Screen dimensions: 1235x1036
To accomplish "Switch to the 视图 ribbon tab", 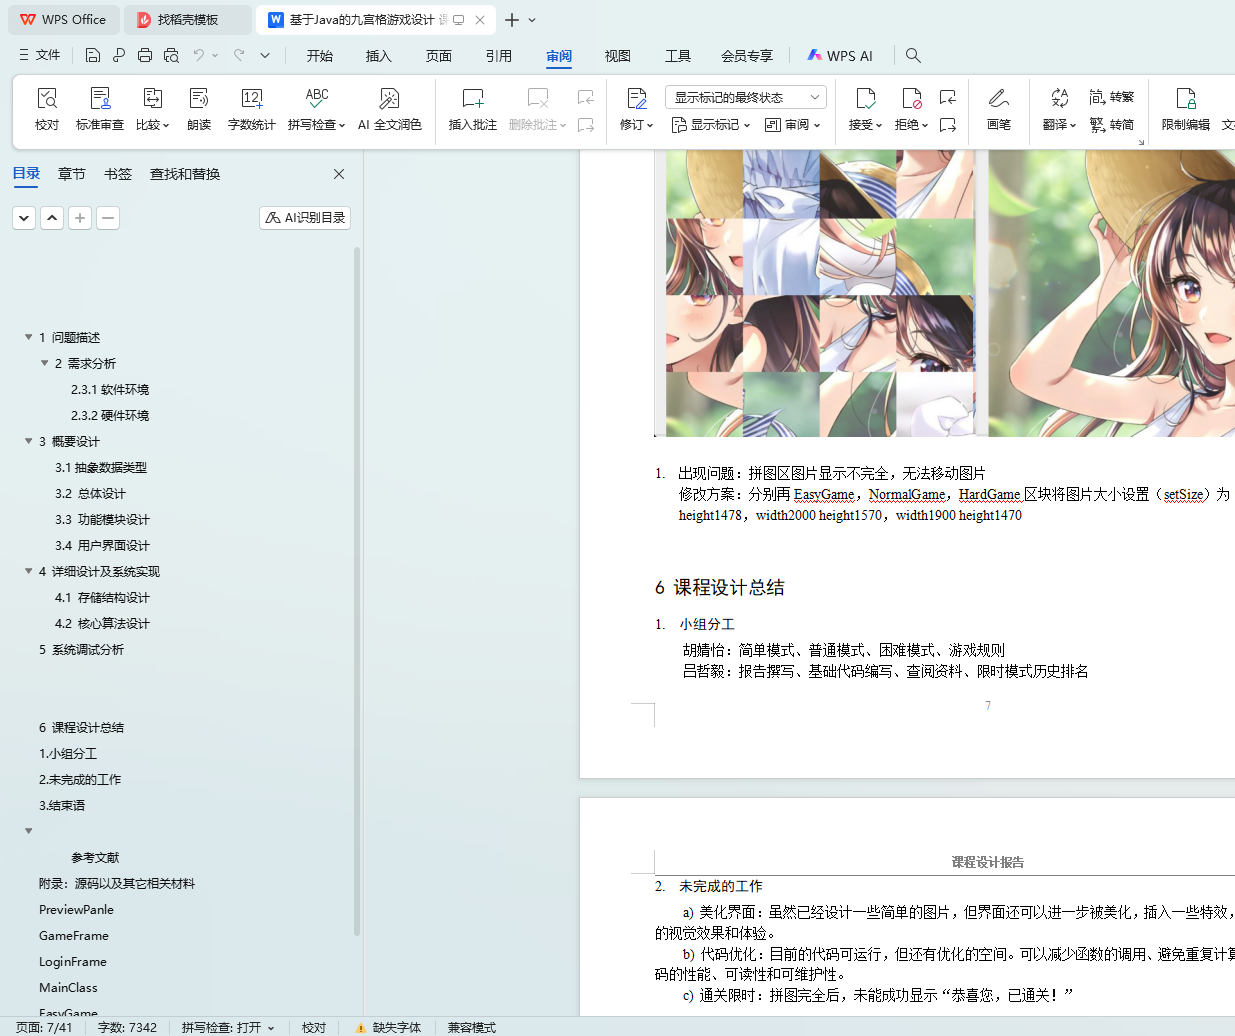I will [x=618, y=56].
